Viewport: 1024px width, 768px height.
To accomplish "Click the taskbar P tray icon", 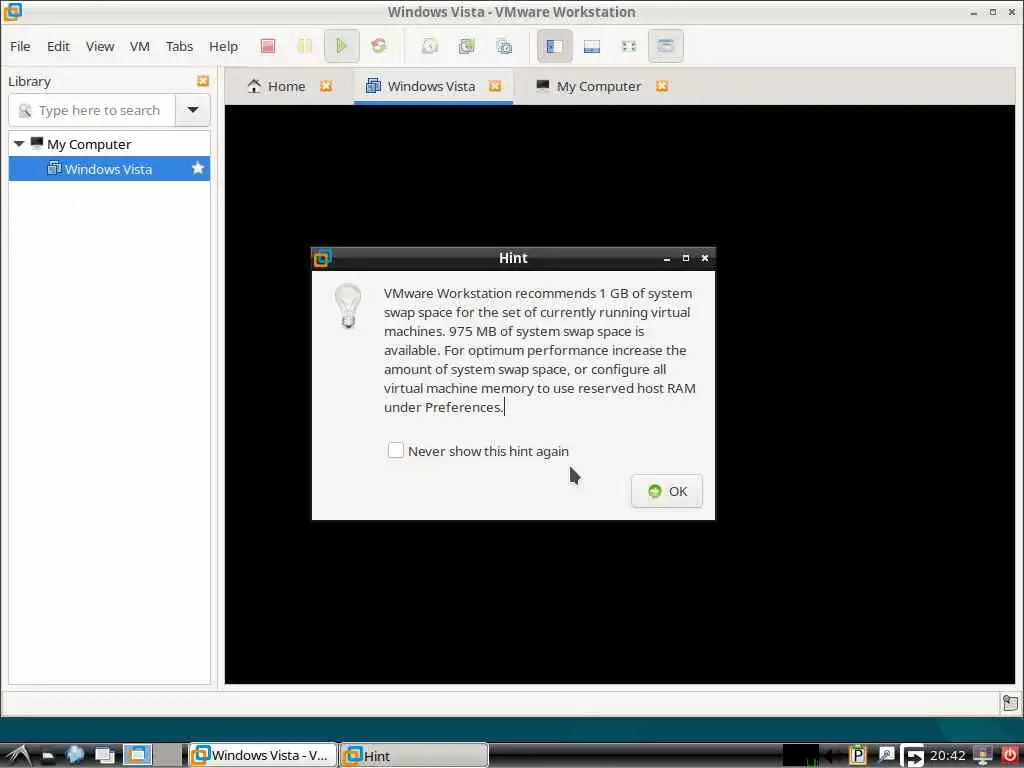I will click(x=857, y=755).
